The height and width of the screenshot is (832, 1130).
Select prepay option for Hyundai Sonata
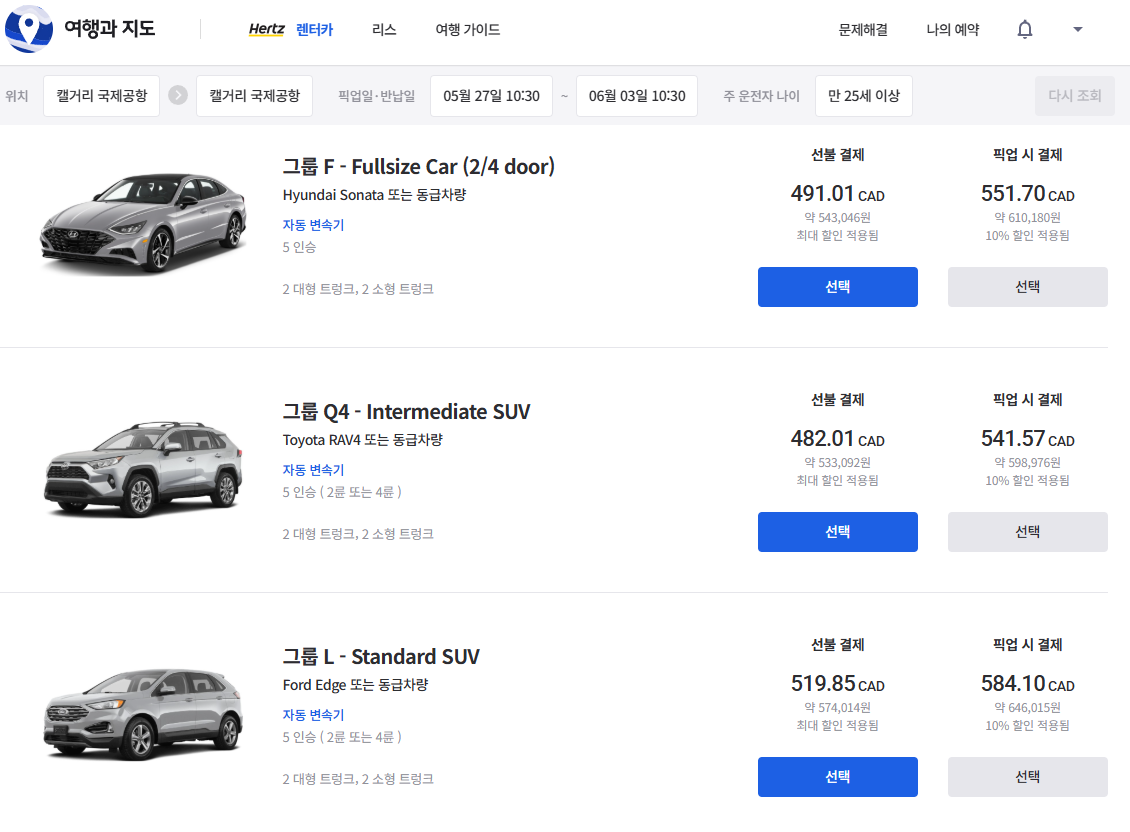pyautogui.click(x=837, y=287)
